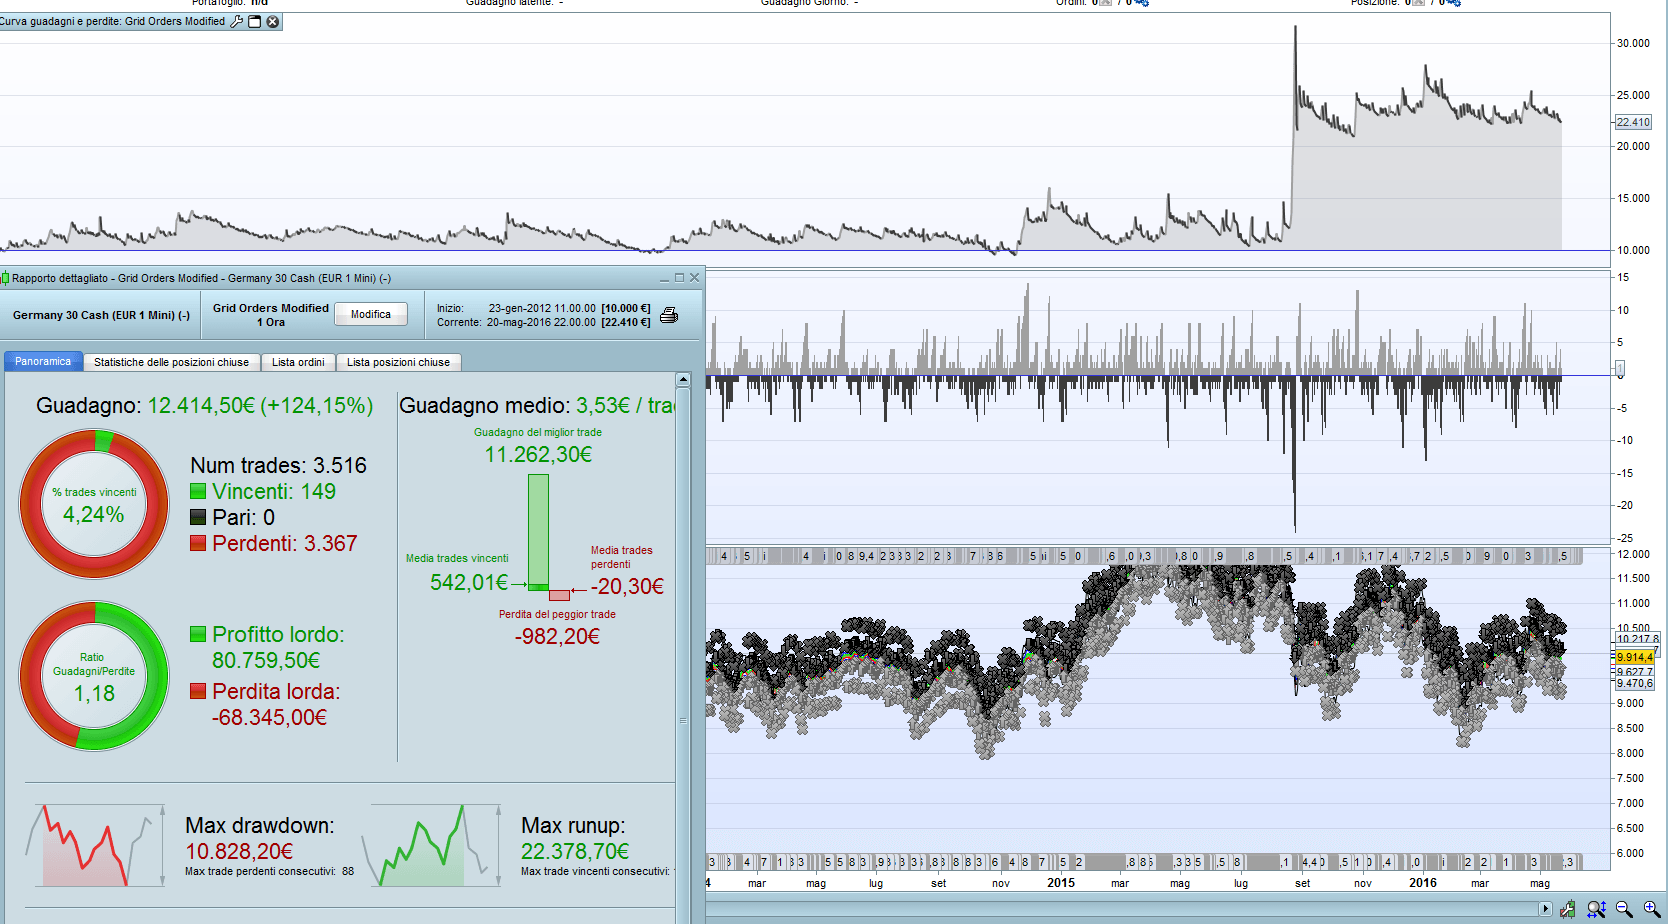1668x924 pixels.
Task: Open settings wrench of the equity curve panel
Action: pos(237,21)
